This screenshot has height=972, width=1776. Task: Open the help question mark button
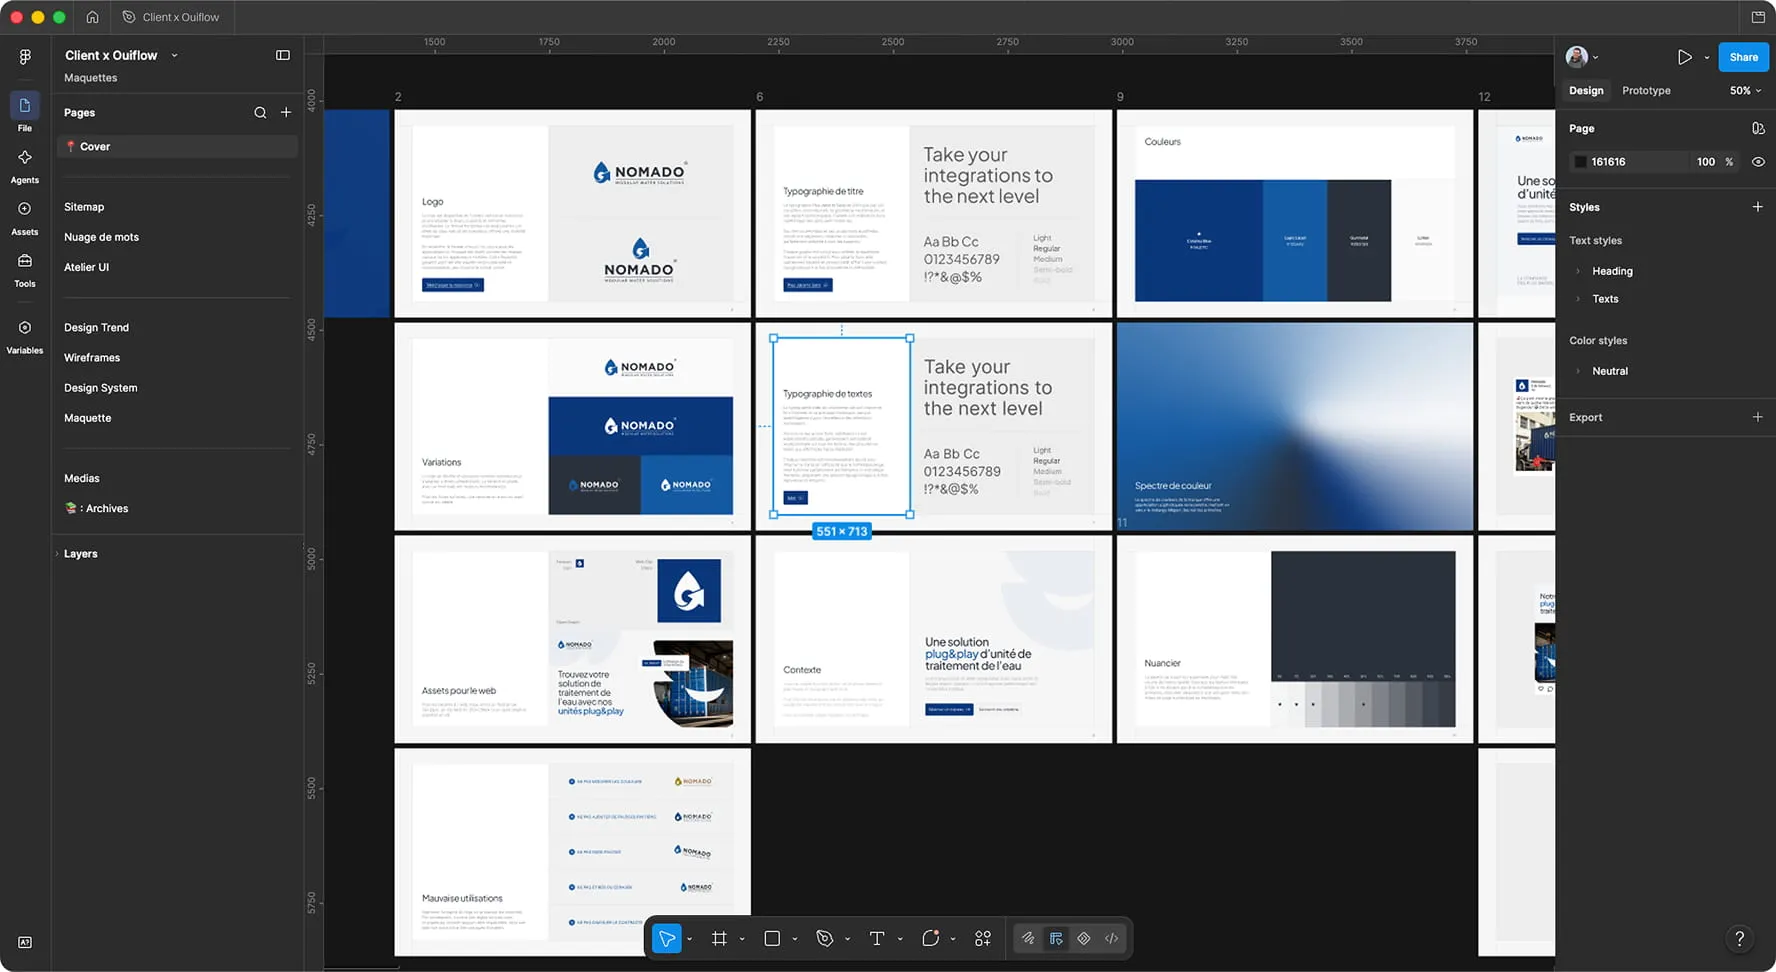(x=1740, y=938)
